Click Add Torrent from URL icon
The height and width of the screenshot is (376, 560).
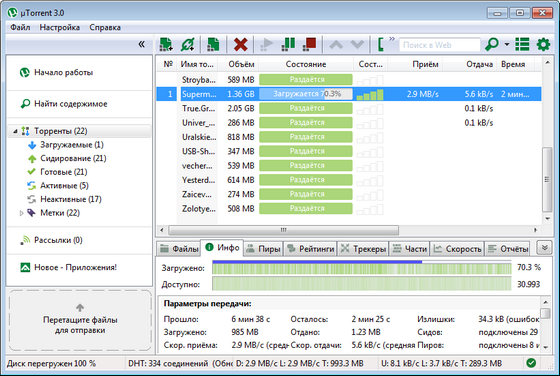pyautogui.click(x=188, y=44)
